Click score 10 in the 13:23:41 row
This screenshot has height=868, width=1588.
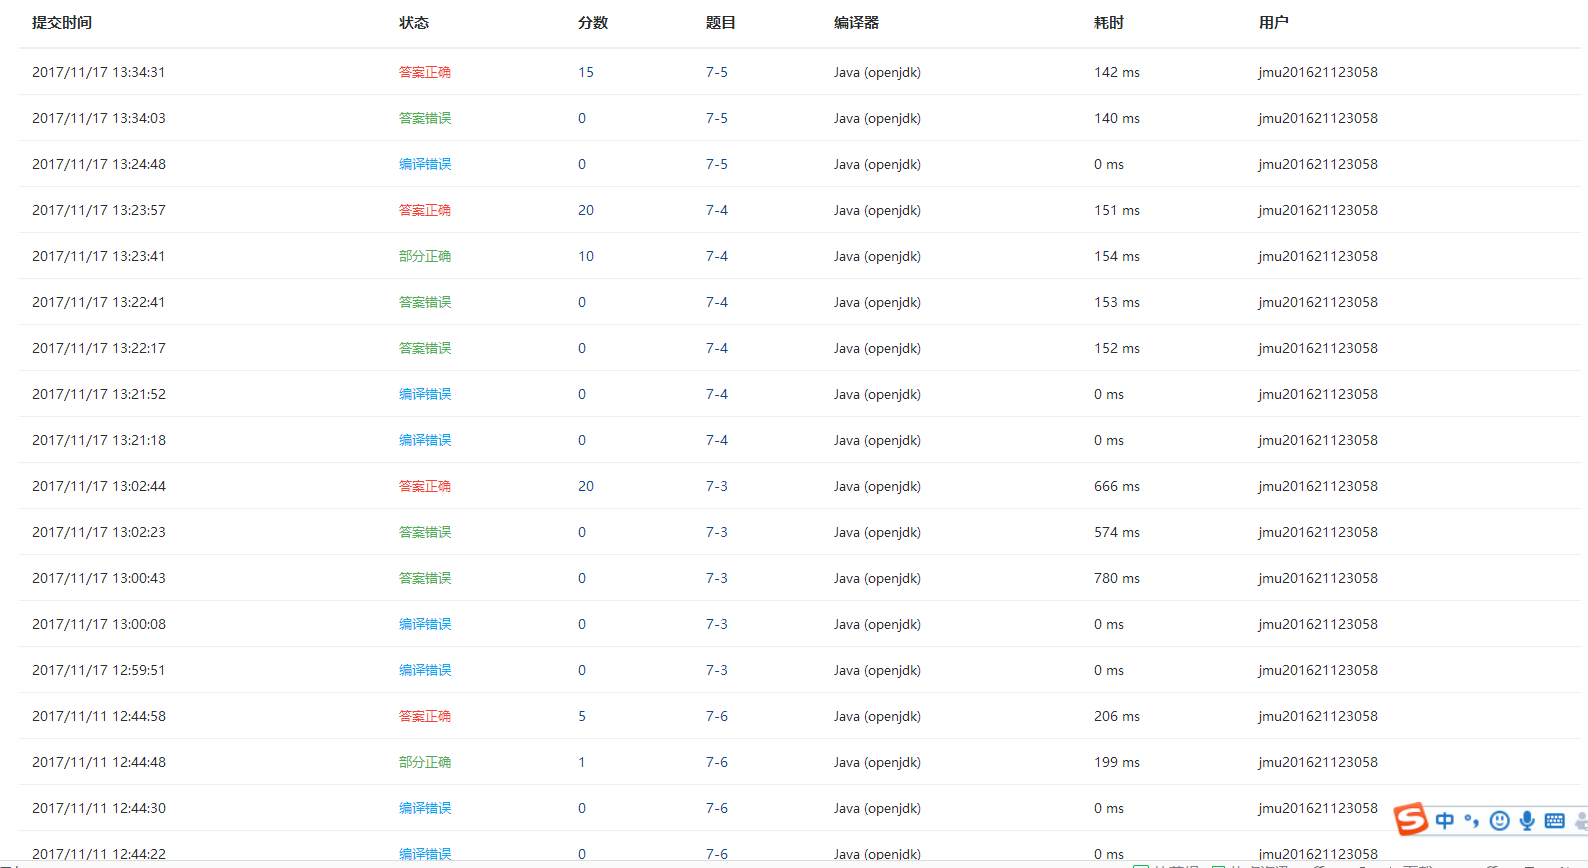click(586, 256)
